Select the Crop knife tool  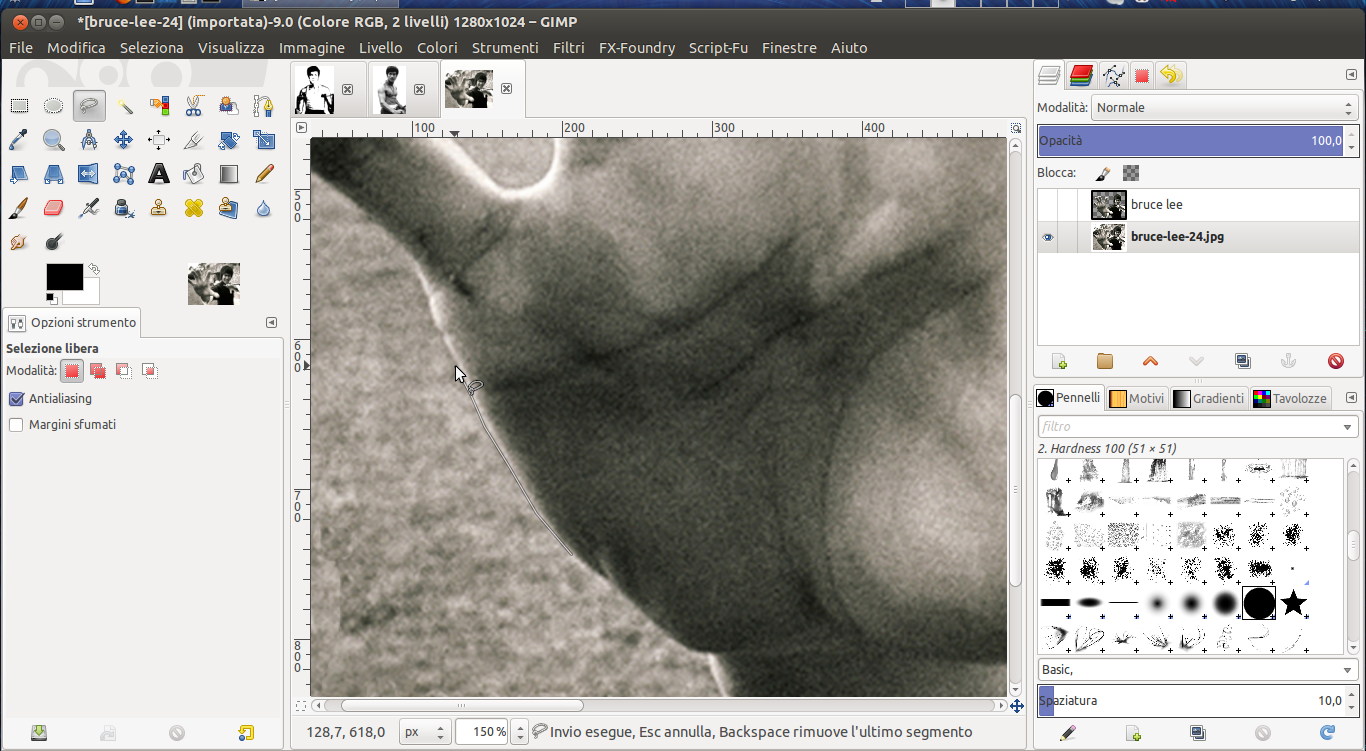[x=194, y=140]
